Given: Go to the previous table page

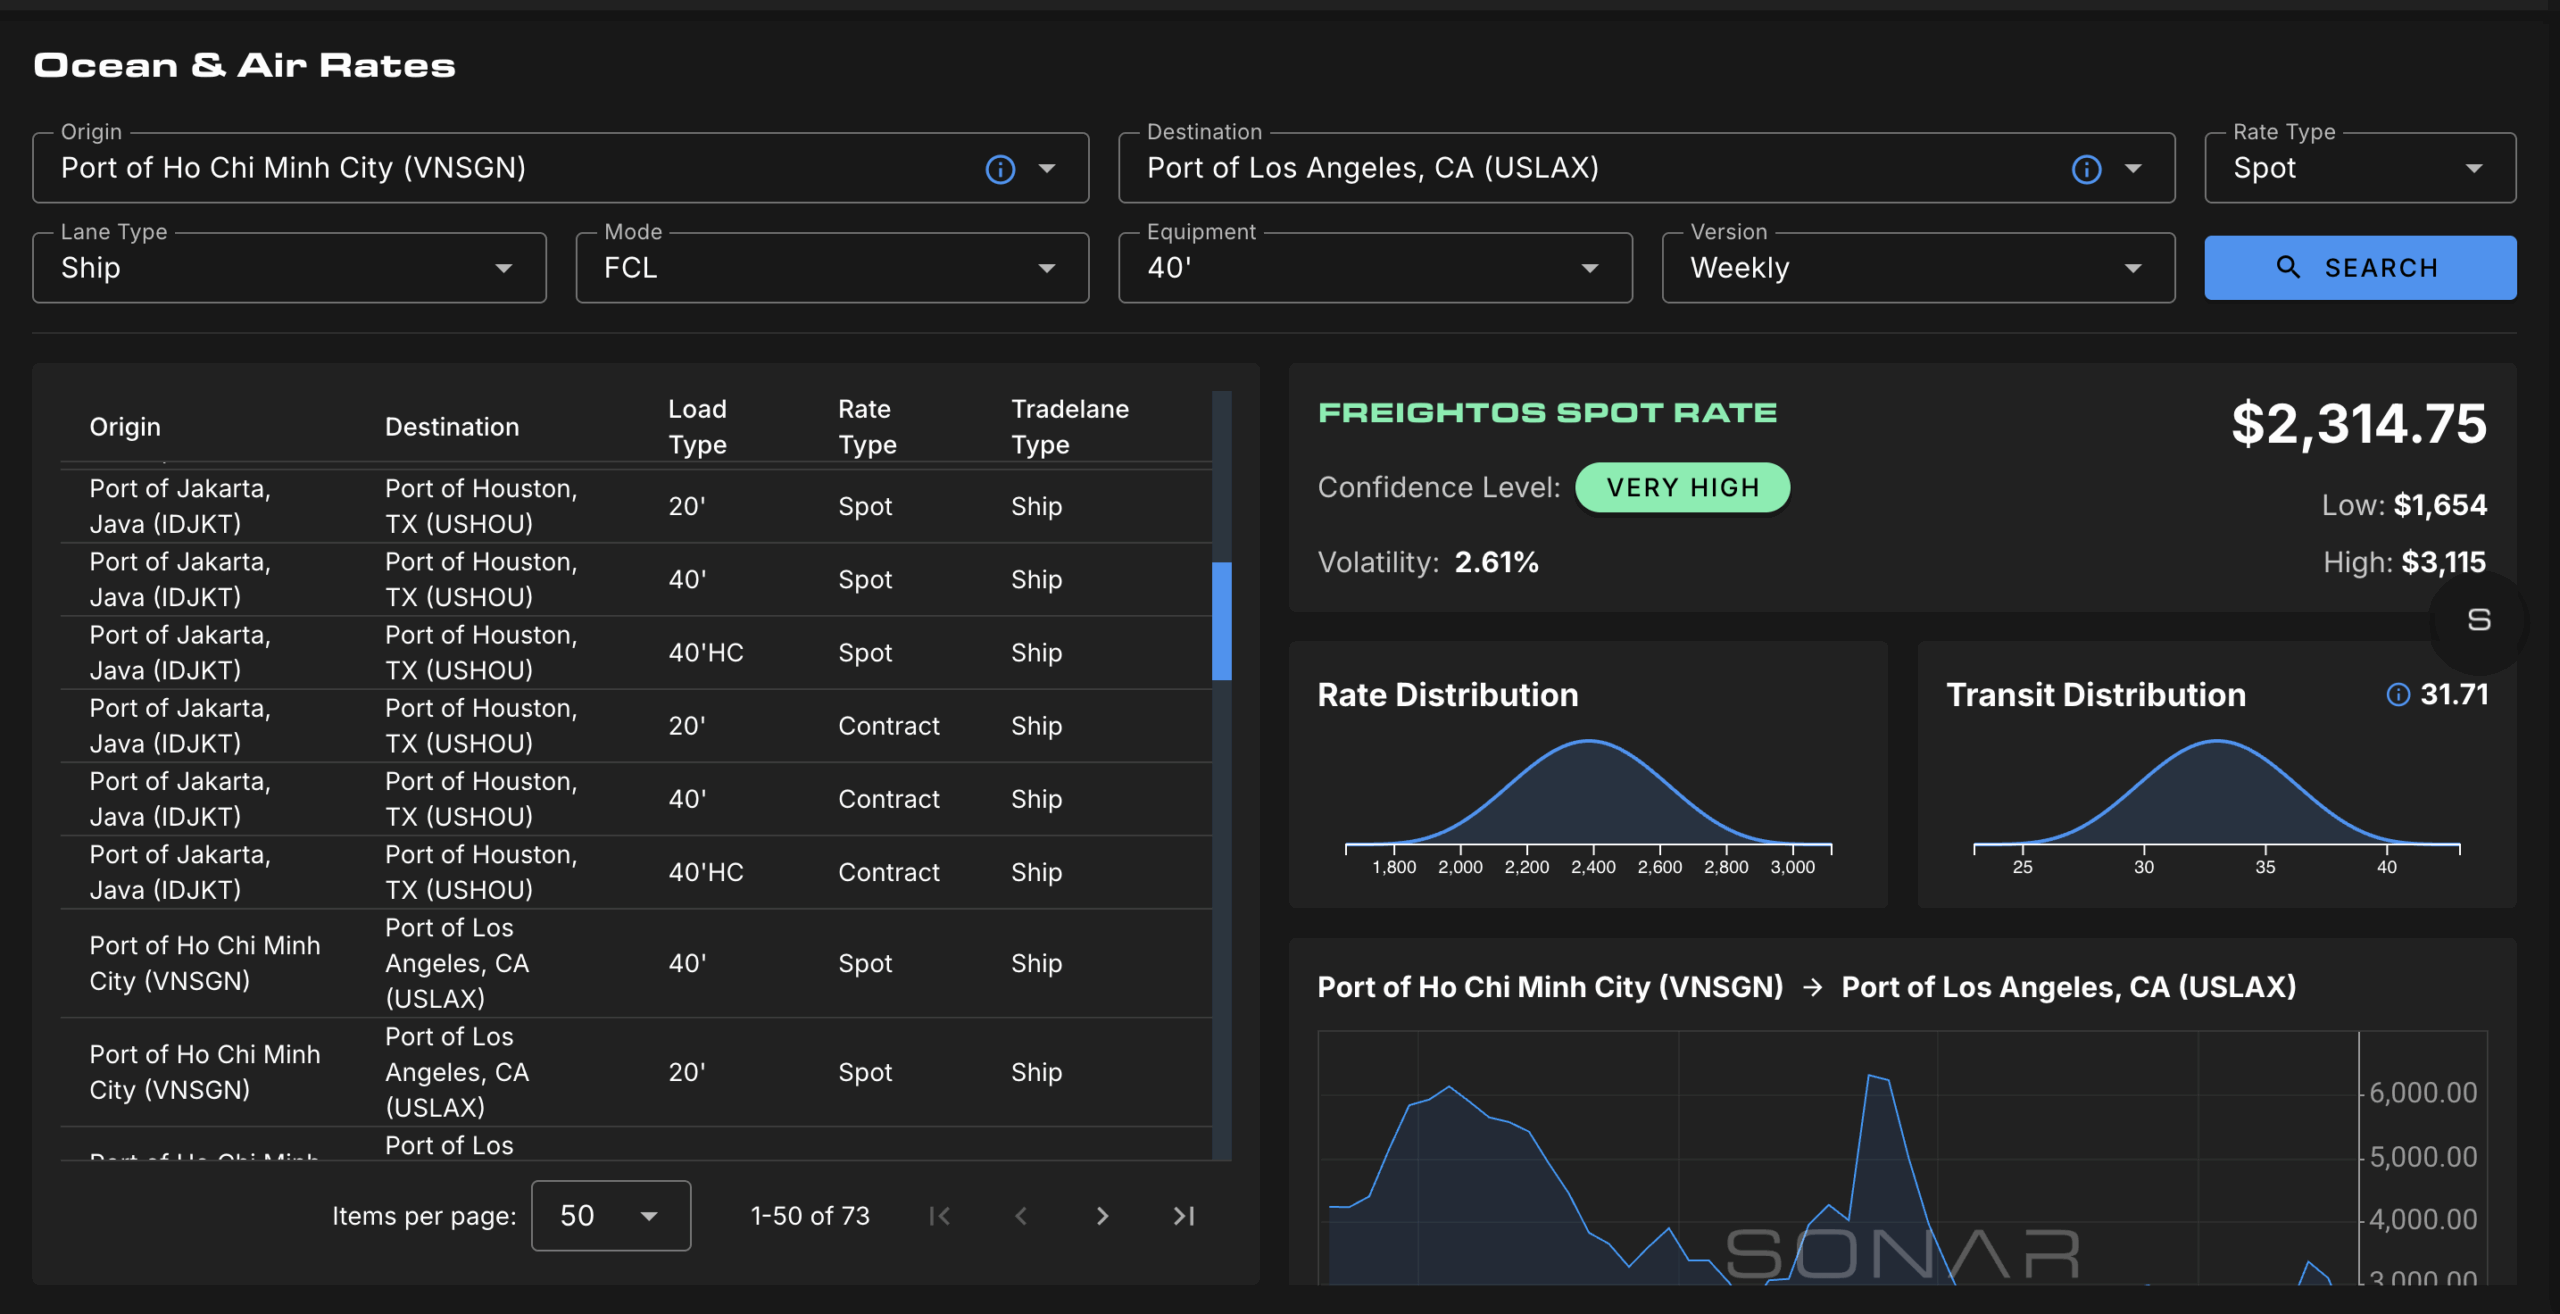Looking at the screenshot, I should pyautogui.click(x=1021, y=1216).
